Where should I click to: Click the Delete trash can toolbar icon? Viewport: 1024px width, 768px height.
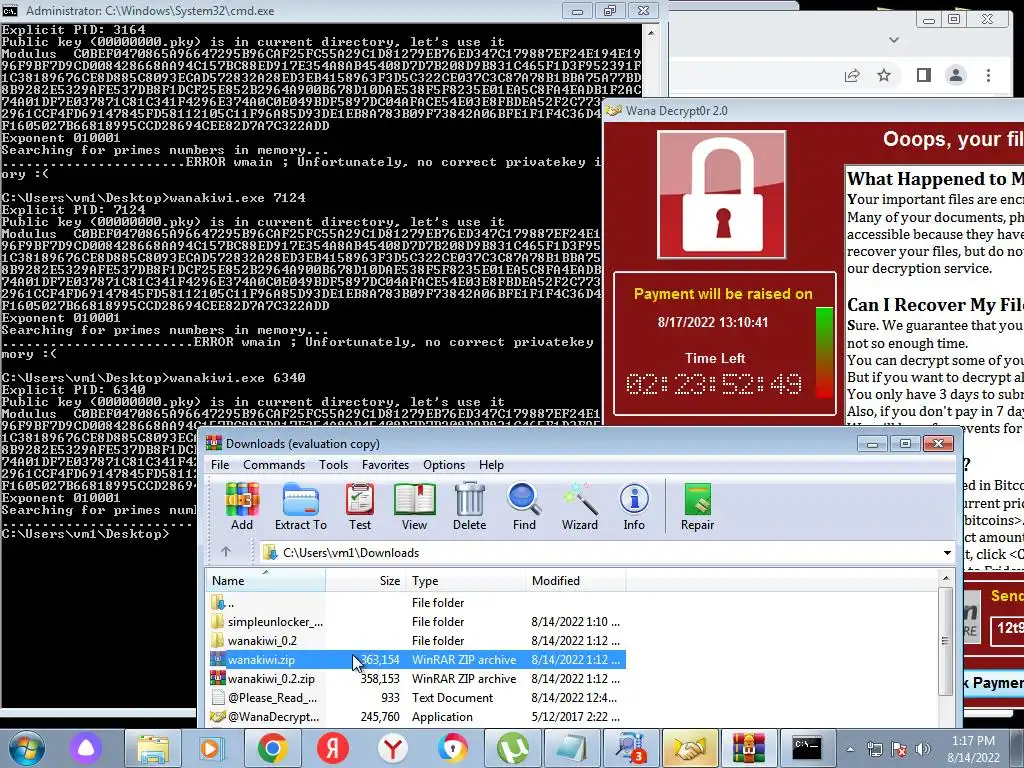470,506
